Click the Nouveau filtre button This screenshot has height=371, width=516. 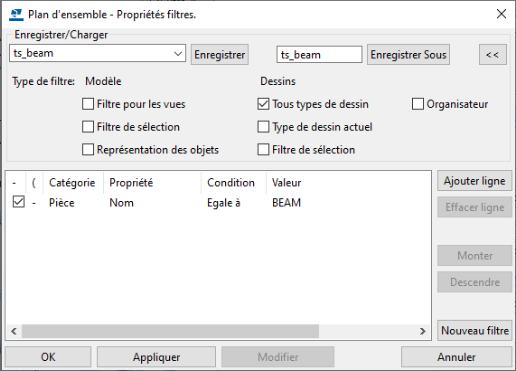tap(474, 331)
